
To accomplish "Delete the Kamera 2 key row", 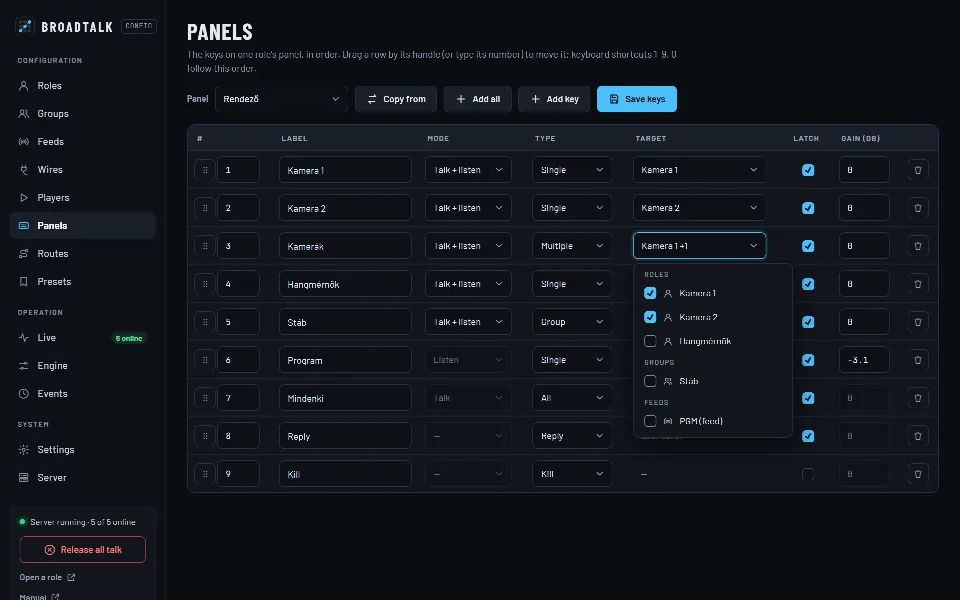I will tap(917, 208).
